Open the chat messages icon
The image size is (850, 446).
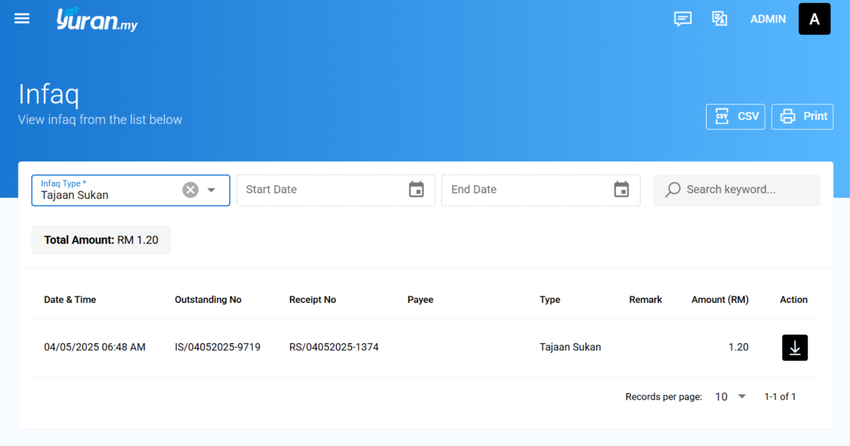coord(682,19)
